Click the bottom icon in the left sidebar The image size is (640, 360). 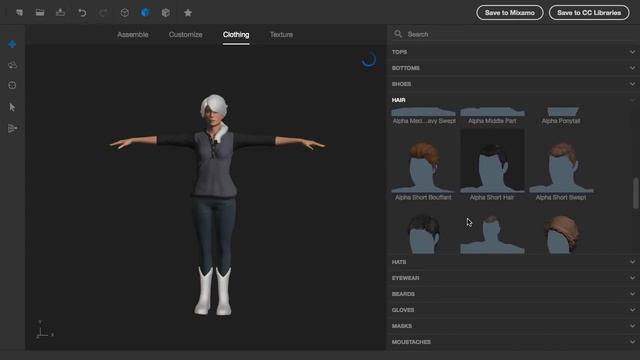(12, 128)
